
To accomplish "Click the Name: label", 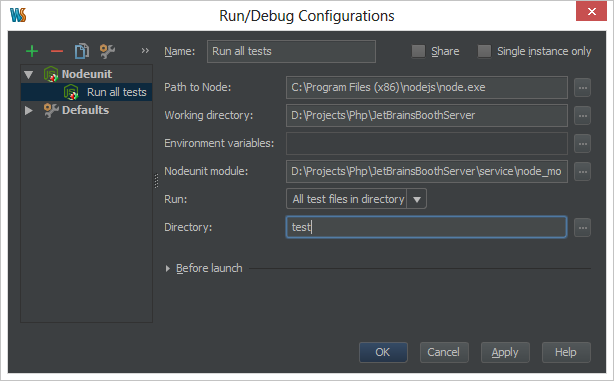I will [x=179, y=51].
